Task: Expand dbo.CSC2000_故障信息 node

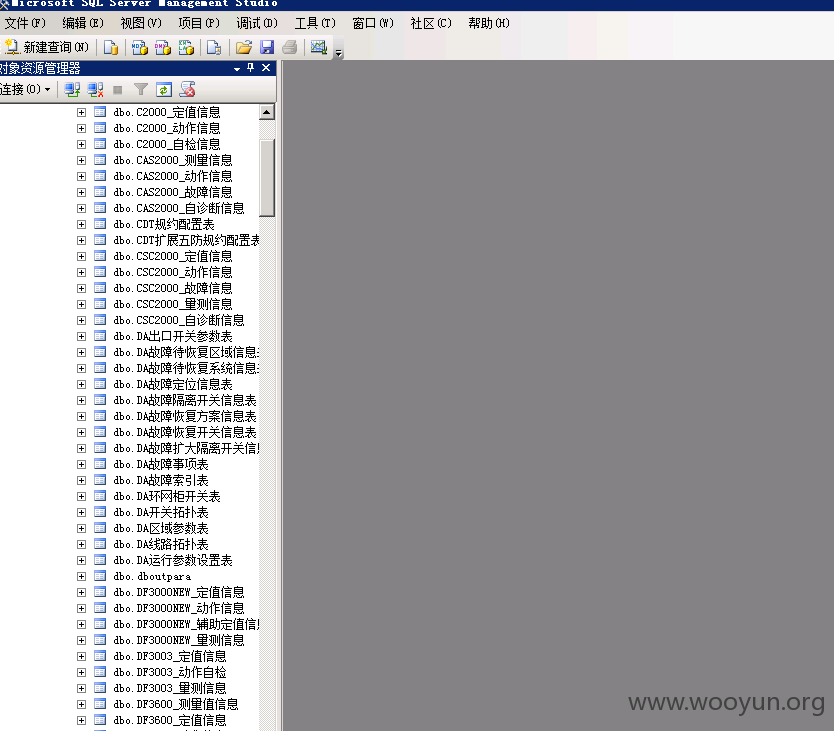Action: [x=81, y=288]
